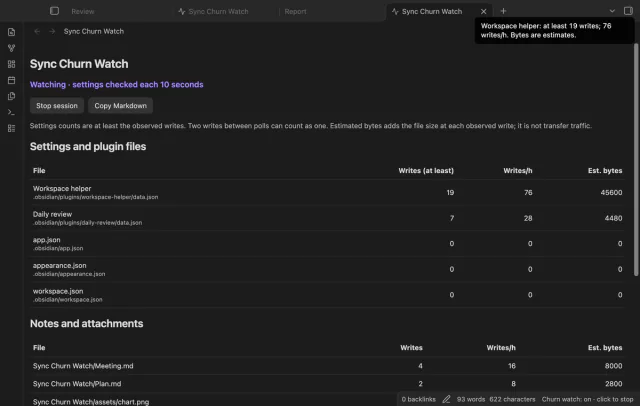Select the Daily review file row
The image size is (640, 406).
(327, 218)
